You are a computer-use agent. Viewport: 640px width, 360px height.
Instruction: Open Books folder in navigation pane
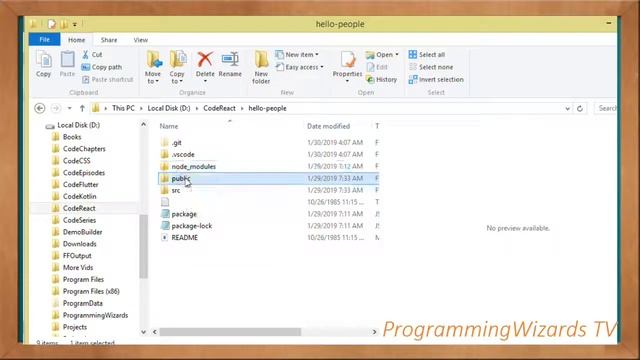[x=72, y=137]
